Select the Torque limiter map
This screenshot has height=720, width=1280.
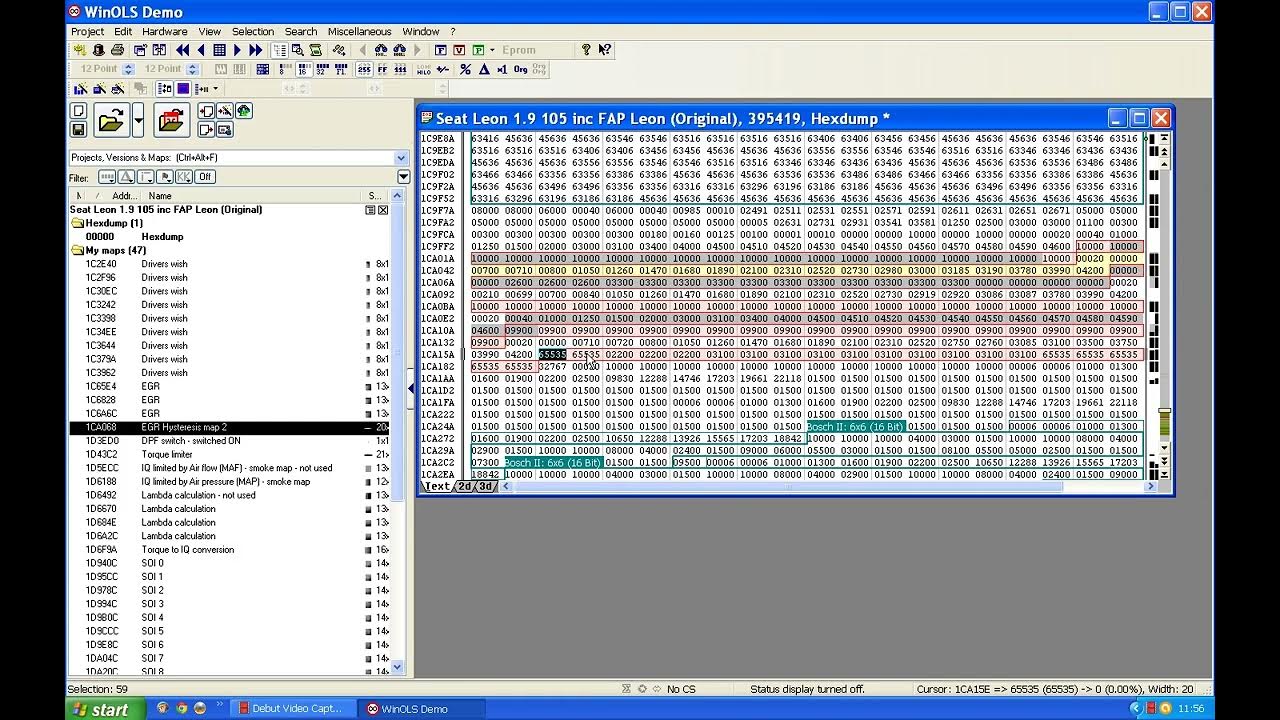pyautogui.click(x=229, y=454)
